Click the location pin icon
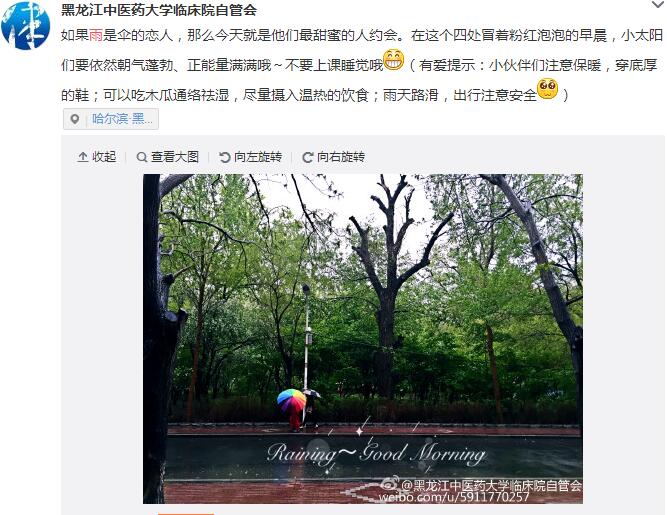 click(75, 119)
